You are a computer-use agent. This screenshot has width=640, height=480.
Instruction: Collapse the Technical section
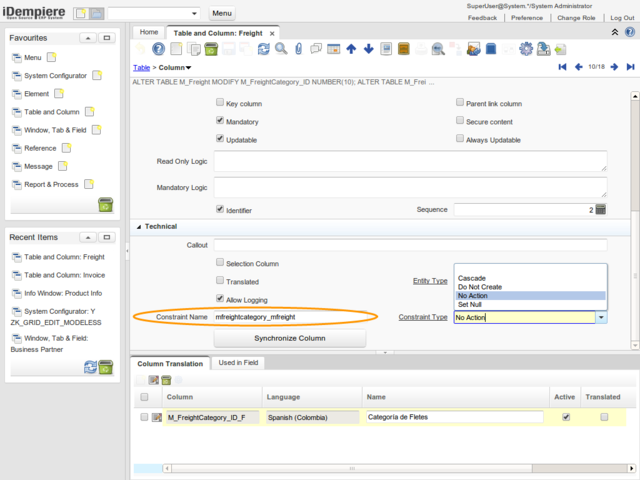[139, 227]
